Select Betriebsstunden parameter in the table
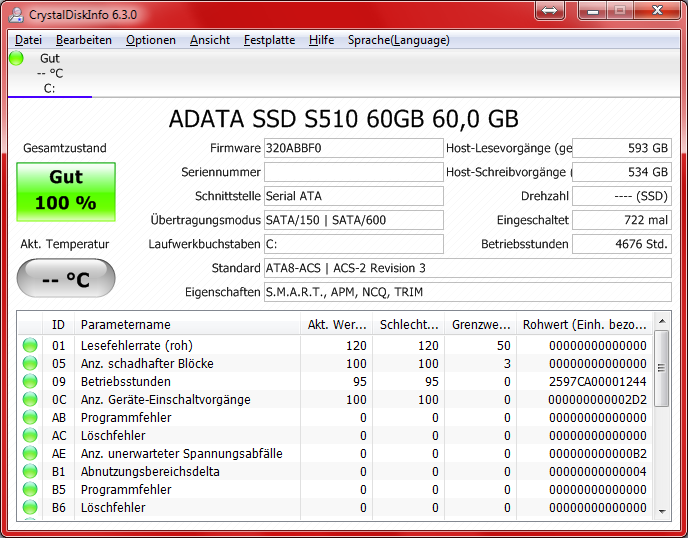 (x=335, y=381)
